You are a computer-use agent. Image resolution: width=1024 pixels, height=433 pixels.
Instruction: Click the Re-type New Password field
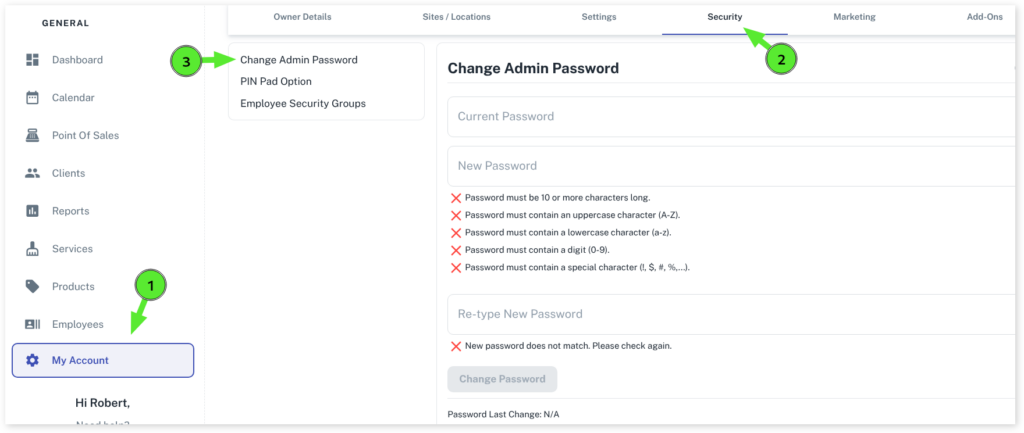730,314
